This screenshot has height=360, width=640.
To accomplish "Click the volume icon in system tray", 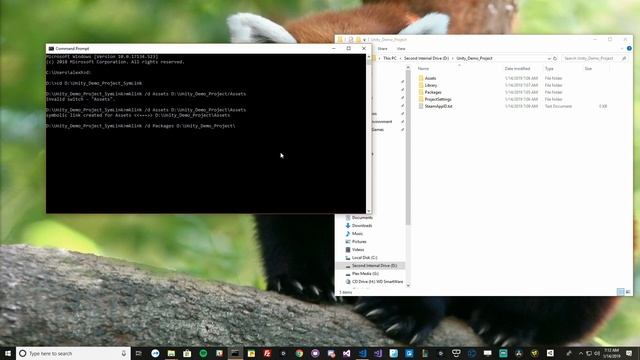I will 597,353.
